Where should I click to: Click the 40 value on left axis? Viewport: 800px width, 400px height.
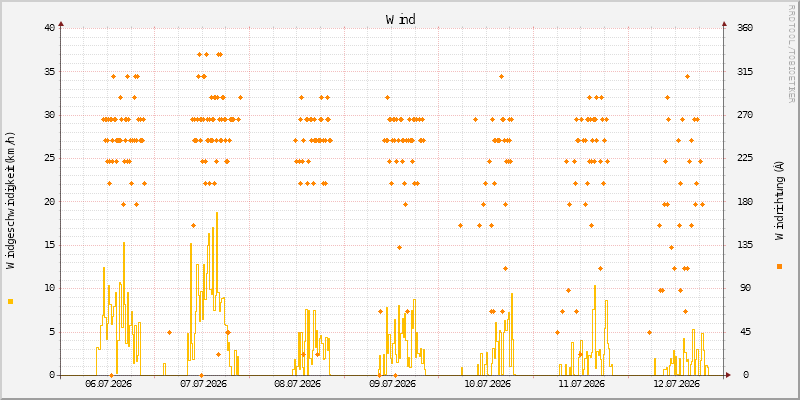coord(50,28)
